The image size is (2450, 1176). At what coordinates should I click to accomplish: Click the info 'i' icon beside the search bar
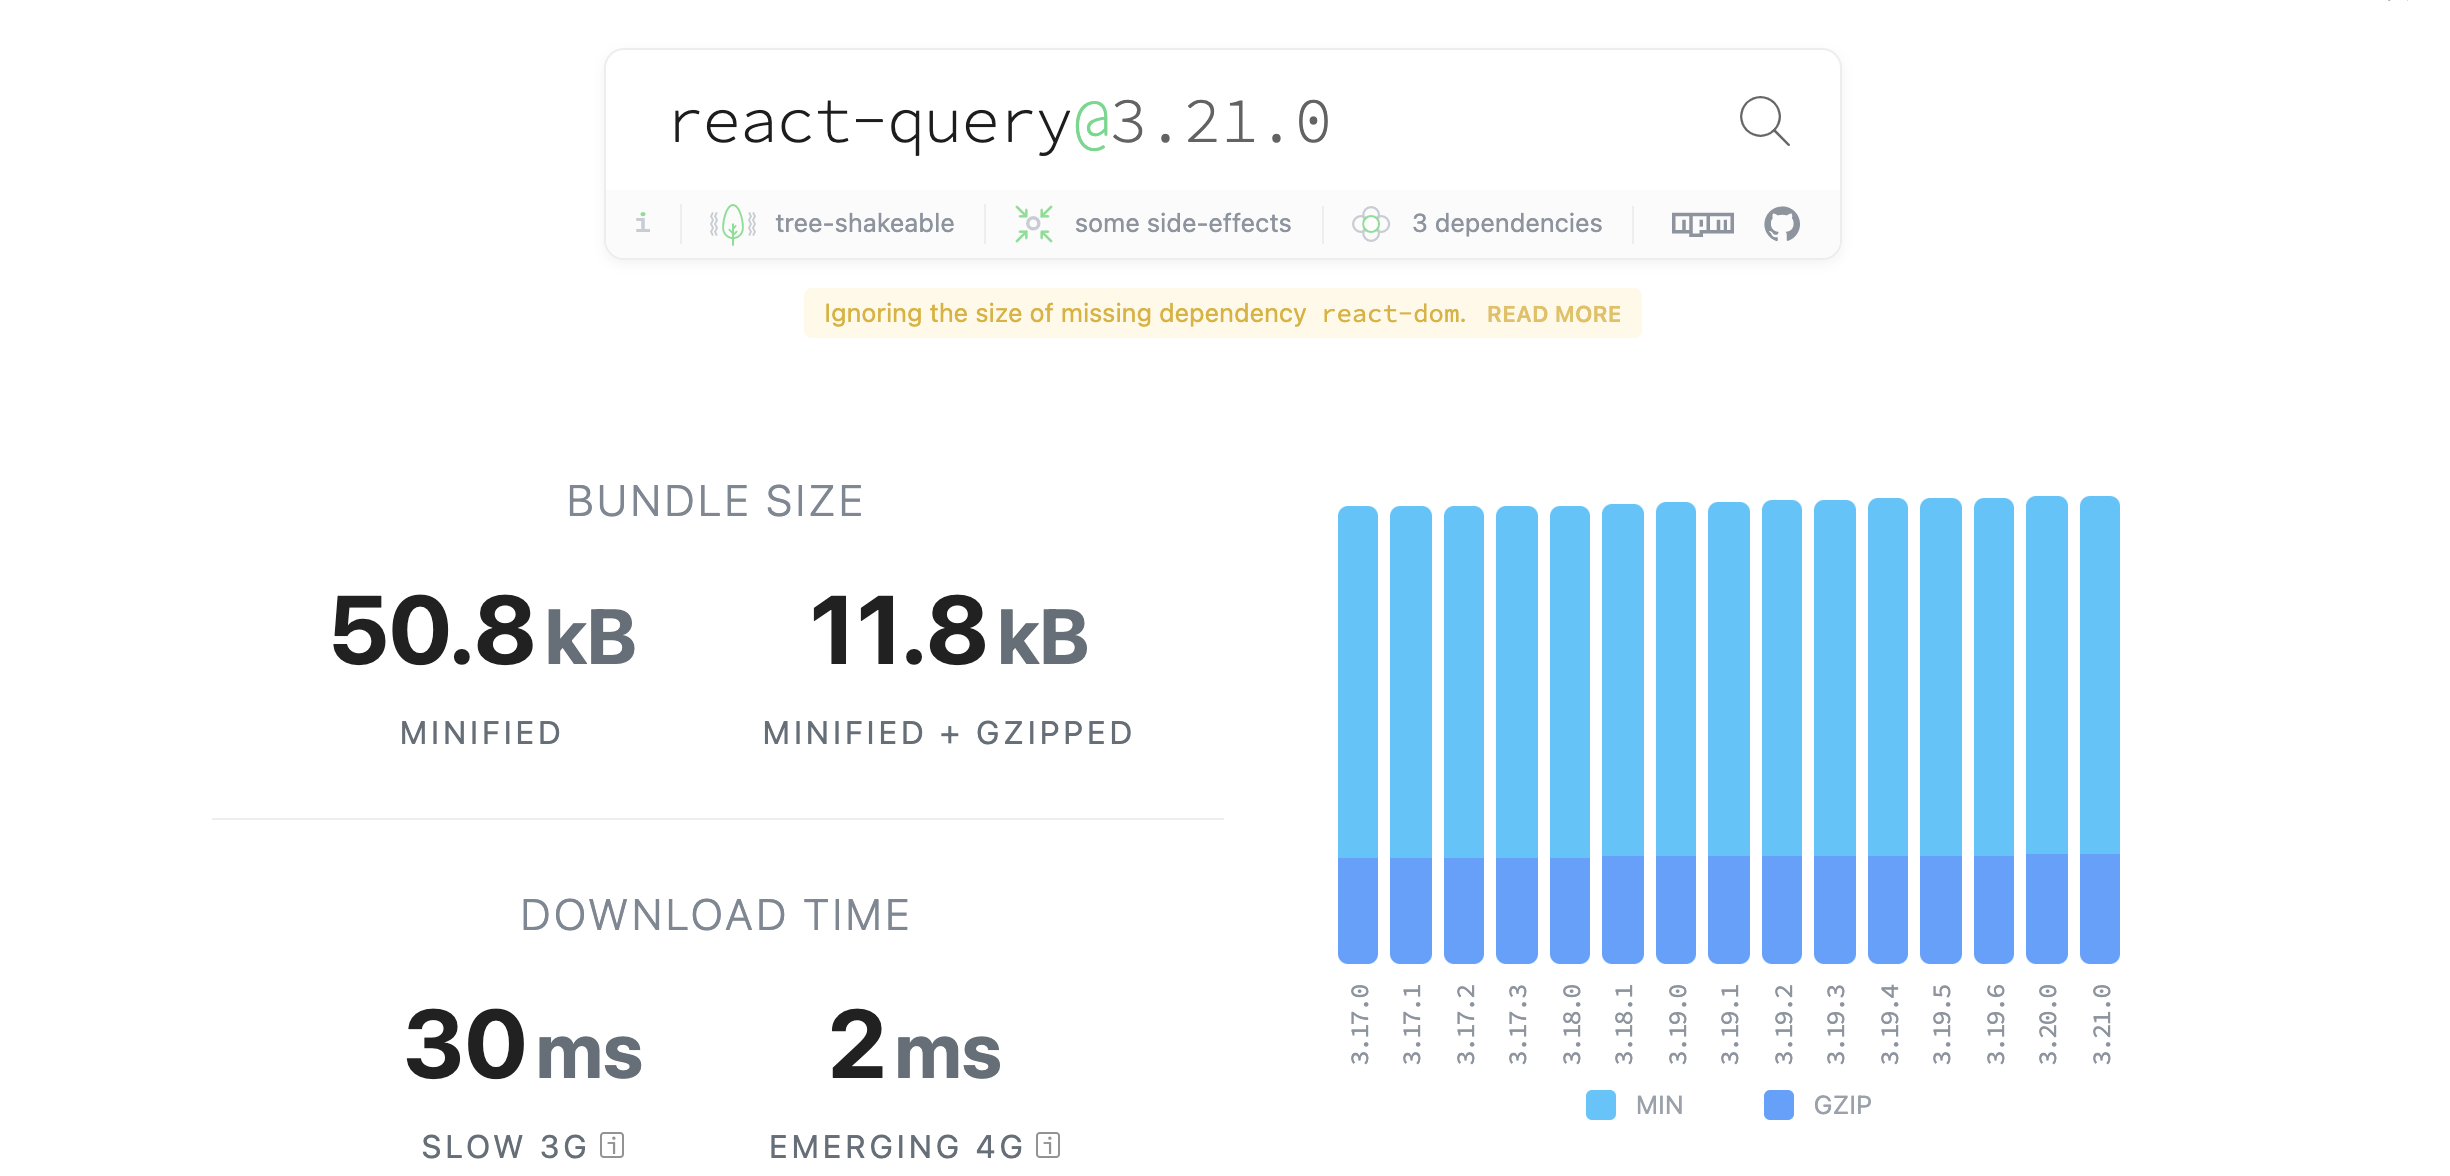[x=643, y=223]
